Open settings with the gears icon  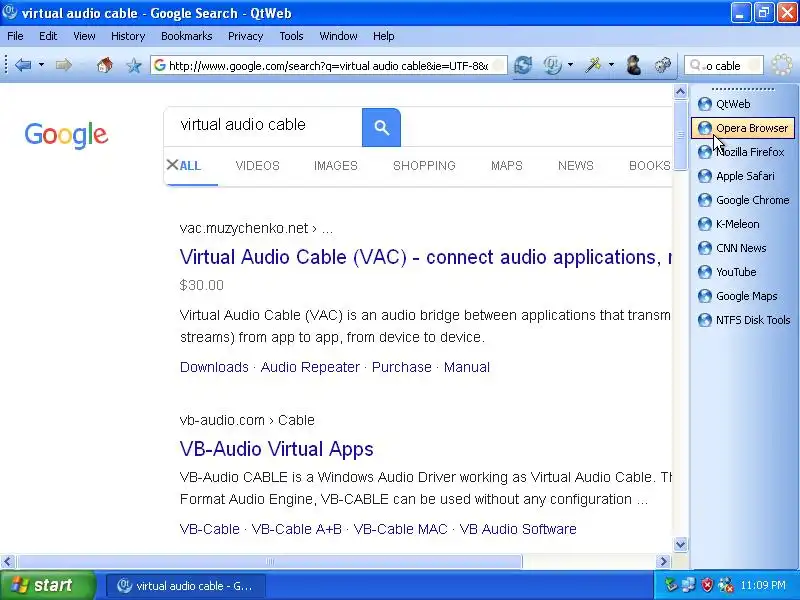[x=662, y=65]
